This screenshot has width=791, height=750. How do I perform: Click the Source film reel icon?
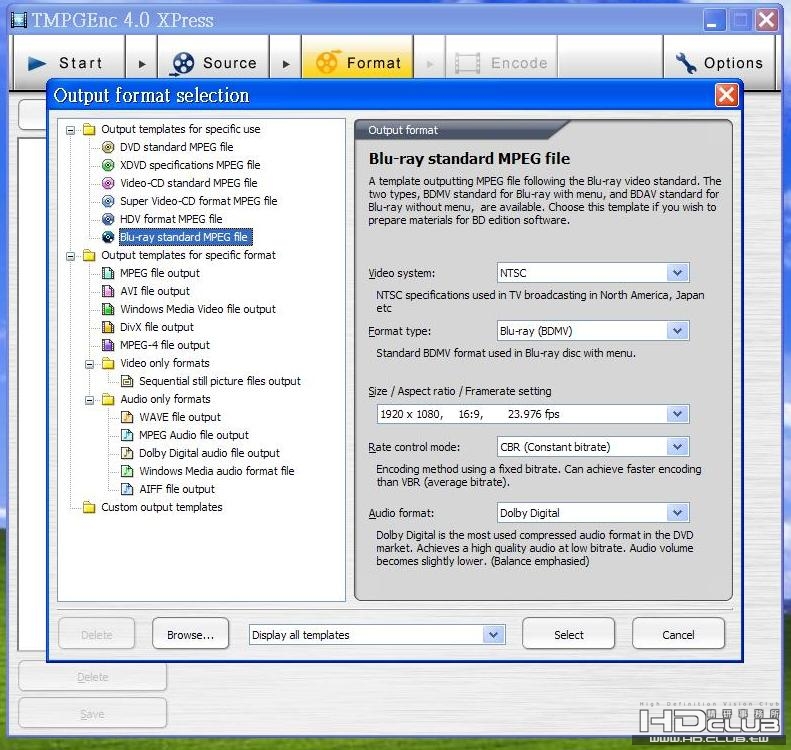point(183,64)
